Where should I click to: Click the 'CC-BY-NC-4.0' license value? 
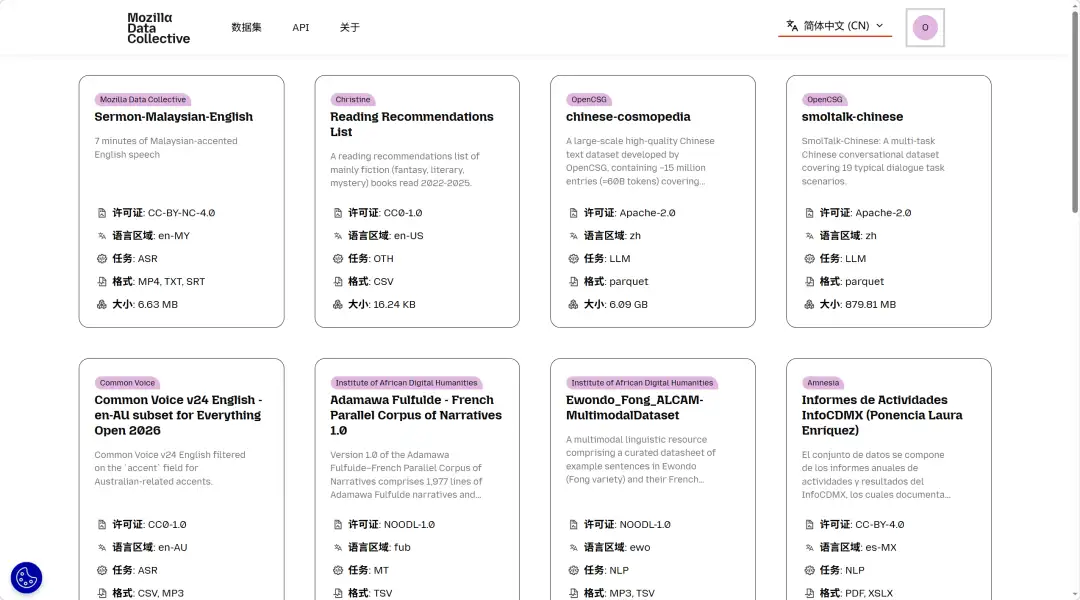point(182,213)
